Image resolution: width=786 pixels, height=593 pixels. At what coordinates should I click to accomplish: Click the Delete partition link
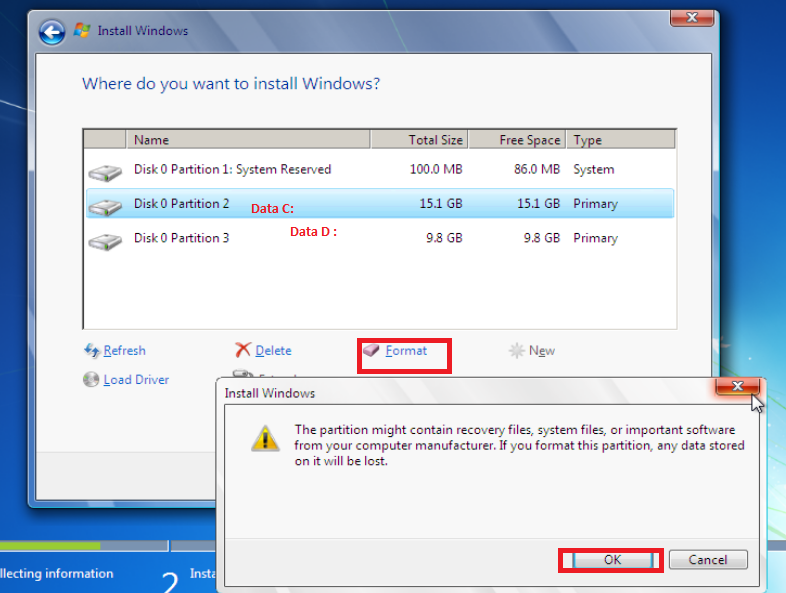(273, 350)
